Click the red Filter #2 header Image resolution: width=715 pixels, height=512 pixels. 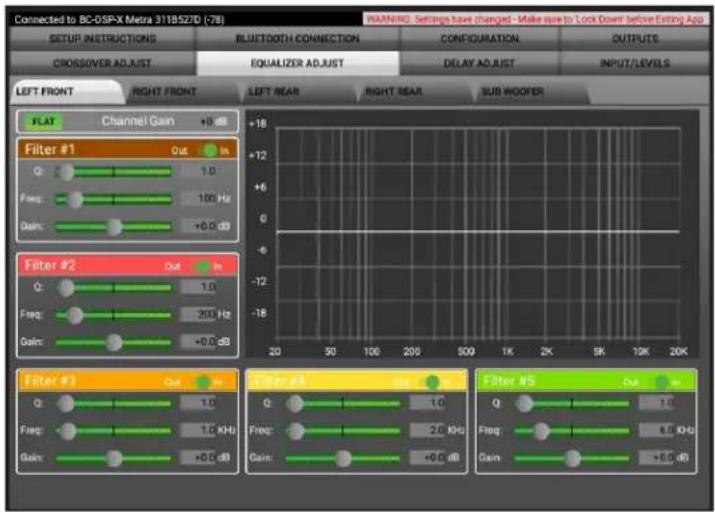[x=127, y=265]
